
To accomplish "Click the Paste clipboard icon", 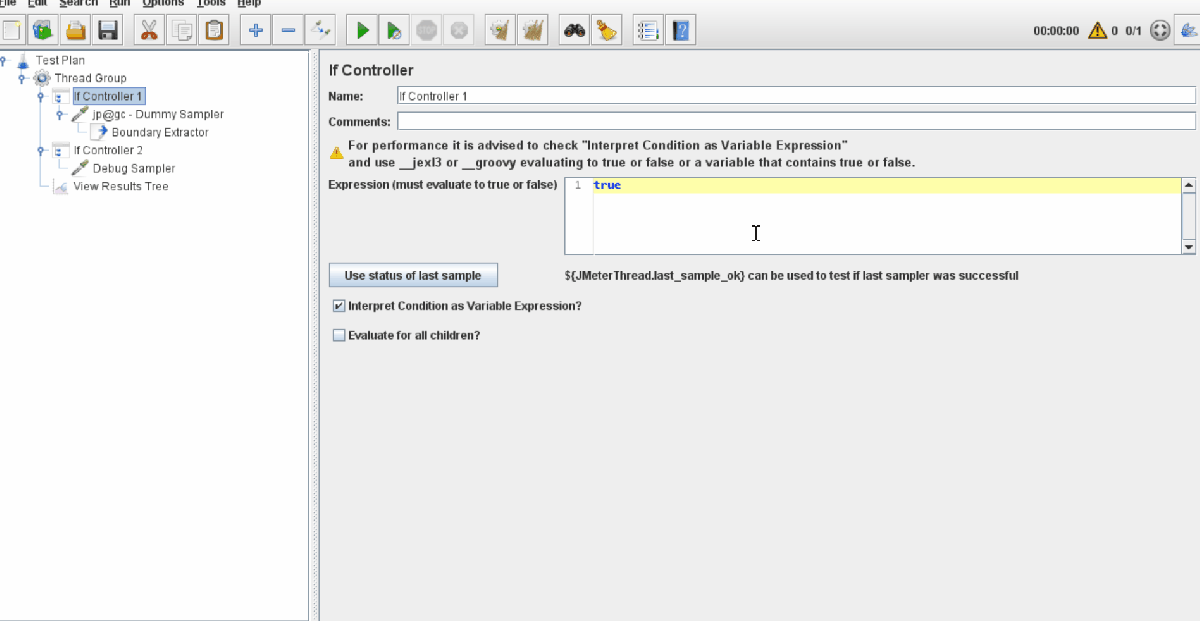I will pyautogui.click(x=214, y=30).
